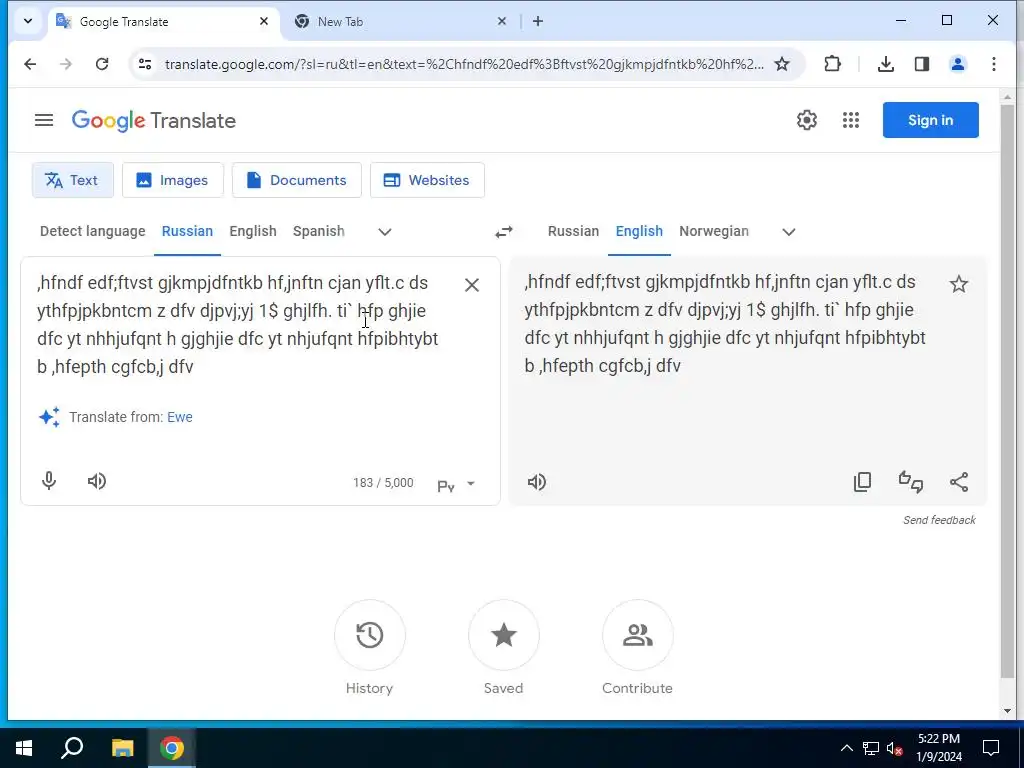View site information icon in address bar
The image size is (1024, 768).
tap(145, 64)
